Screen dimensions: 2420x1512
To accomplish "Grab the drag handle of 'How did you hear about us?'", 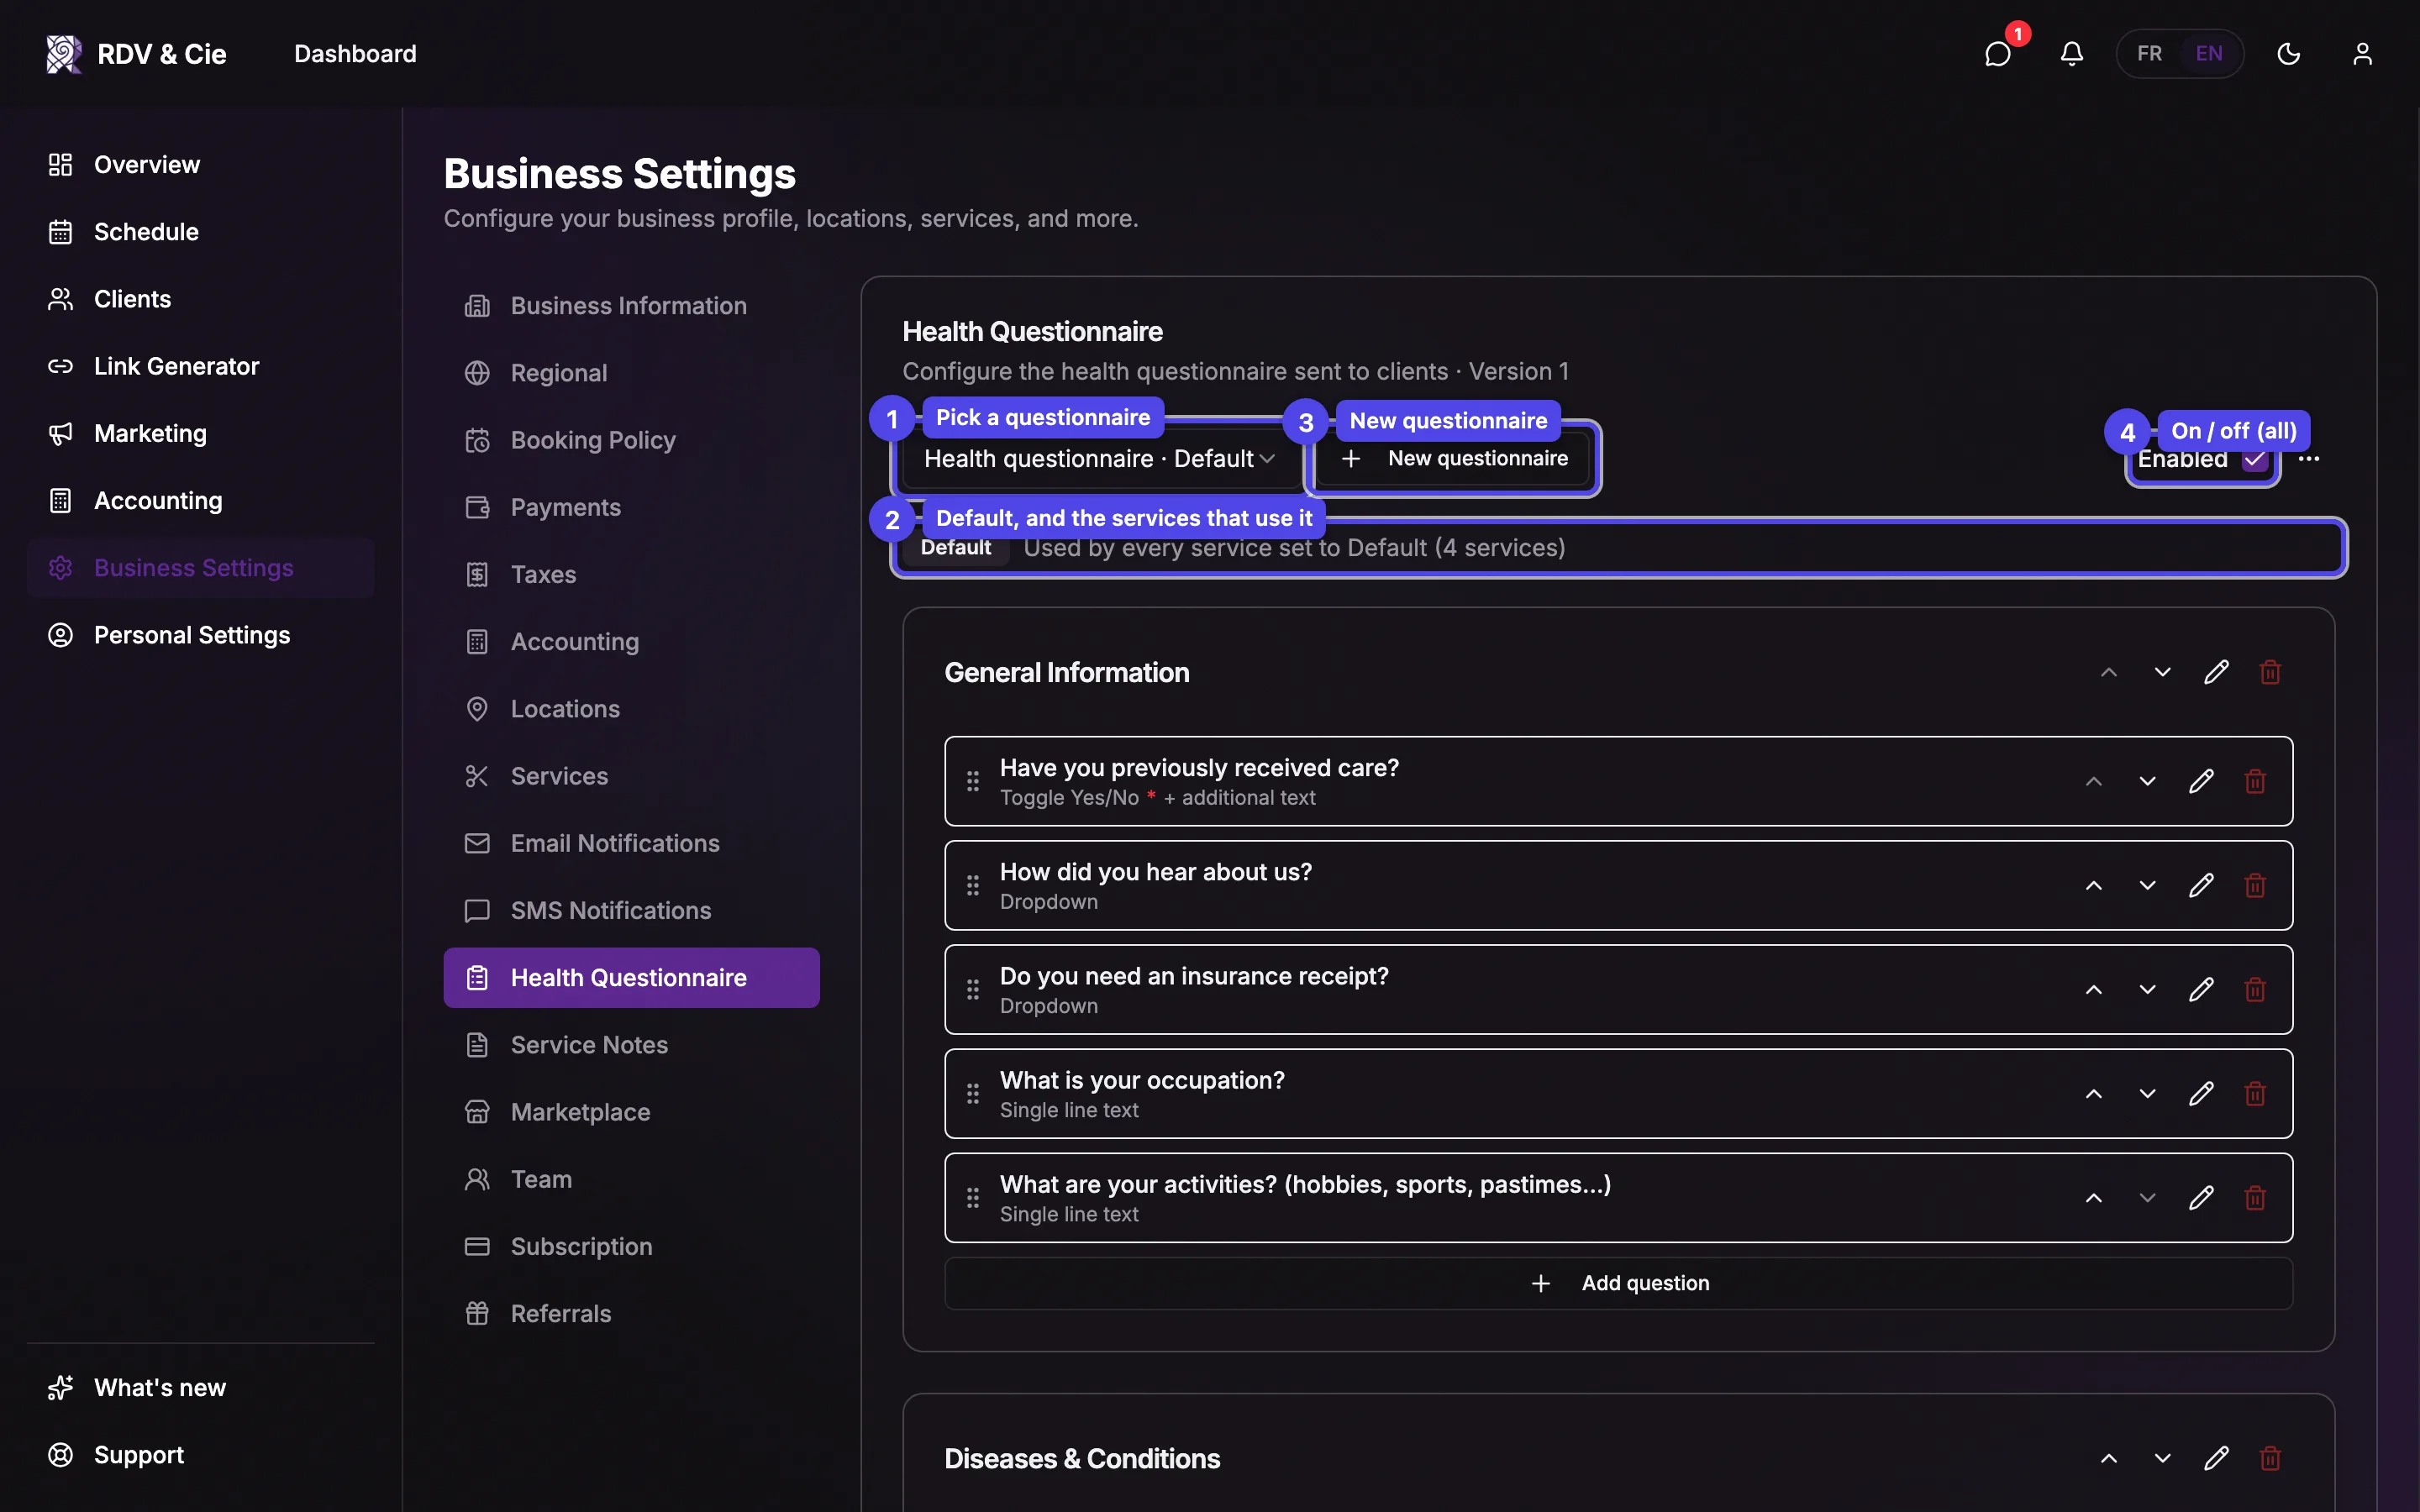I will click(972, 885).
